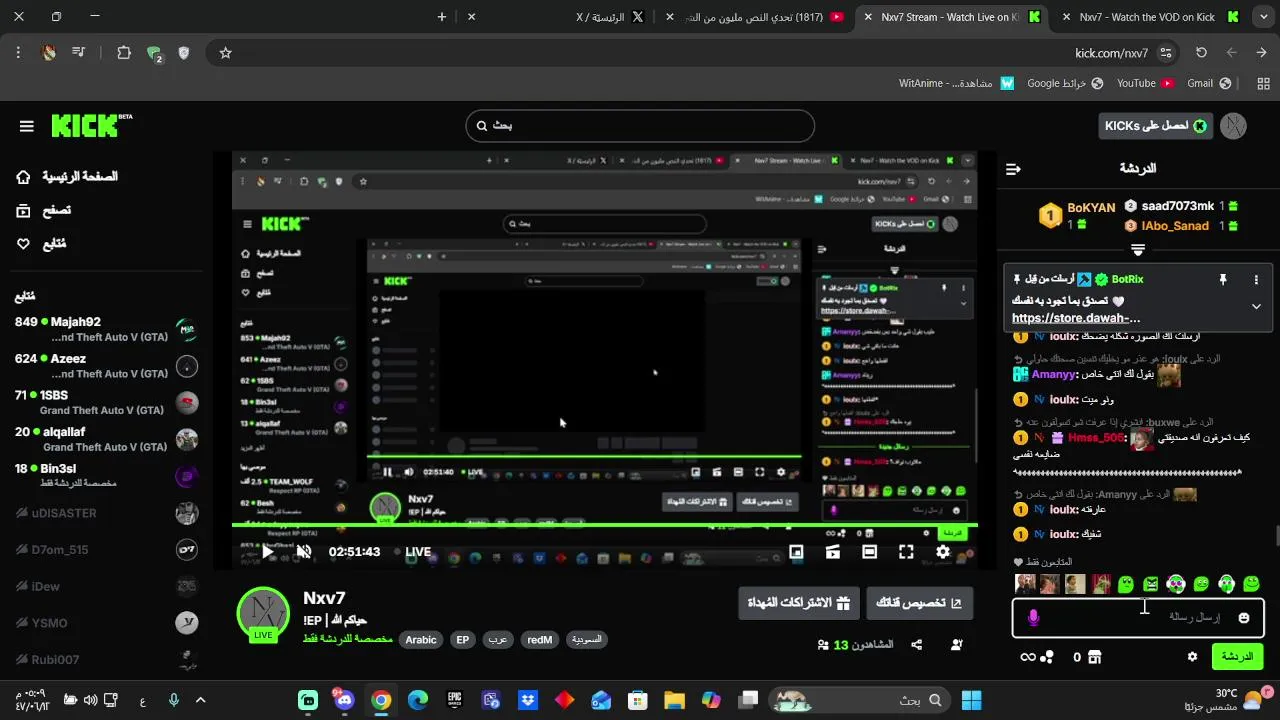Open pinned message options menu
Image resolution: width=1280 pixels, height=720 pixels.
(1256, 280)
